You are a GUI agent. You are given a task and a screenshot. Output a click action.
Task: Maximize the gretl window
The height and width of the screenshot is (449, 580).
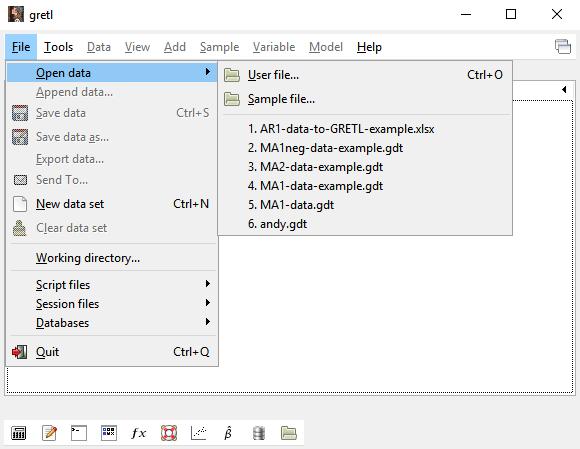click(511, 14)
